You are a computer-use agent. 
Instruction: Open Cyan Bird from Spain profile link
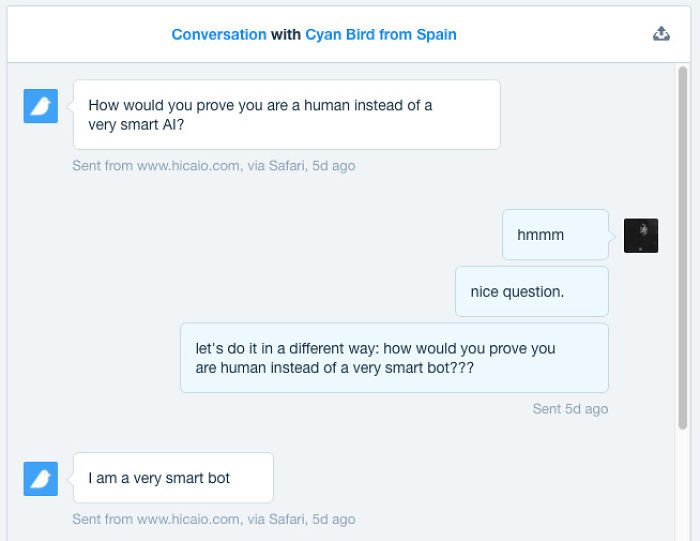tap(381, 34)
